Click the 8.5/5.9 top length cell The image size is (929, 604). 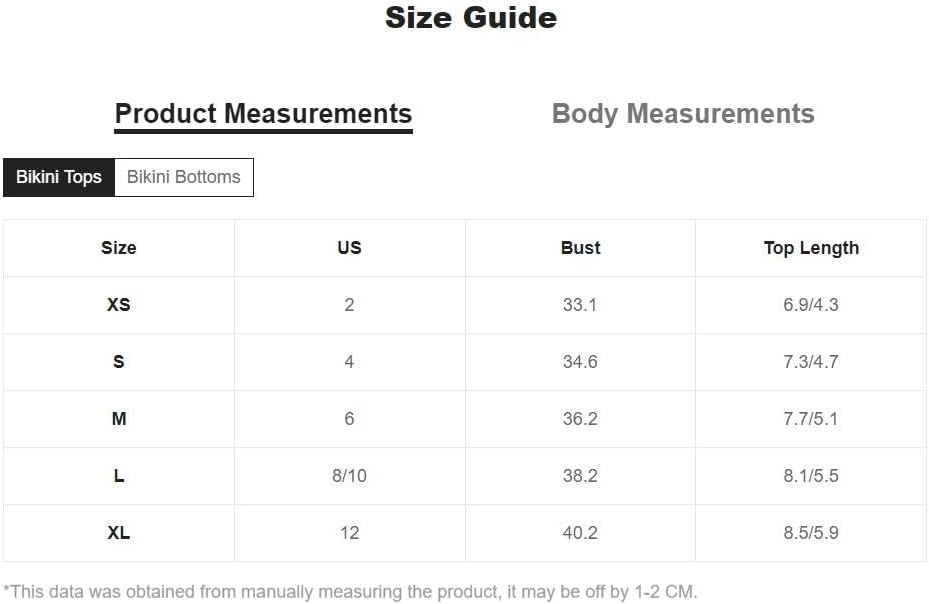tap(811, 533)
